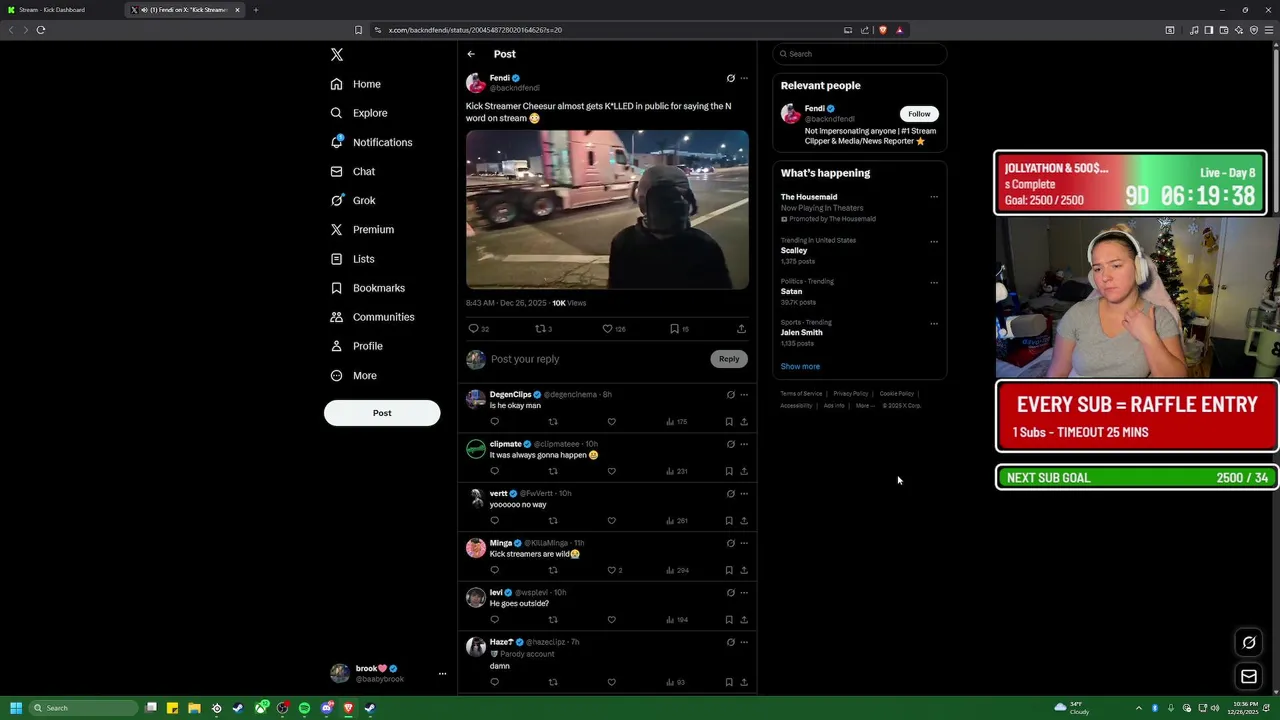Click Grok icon on Fendi's post

730,78
